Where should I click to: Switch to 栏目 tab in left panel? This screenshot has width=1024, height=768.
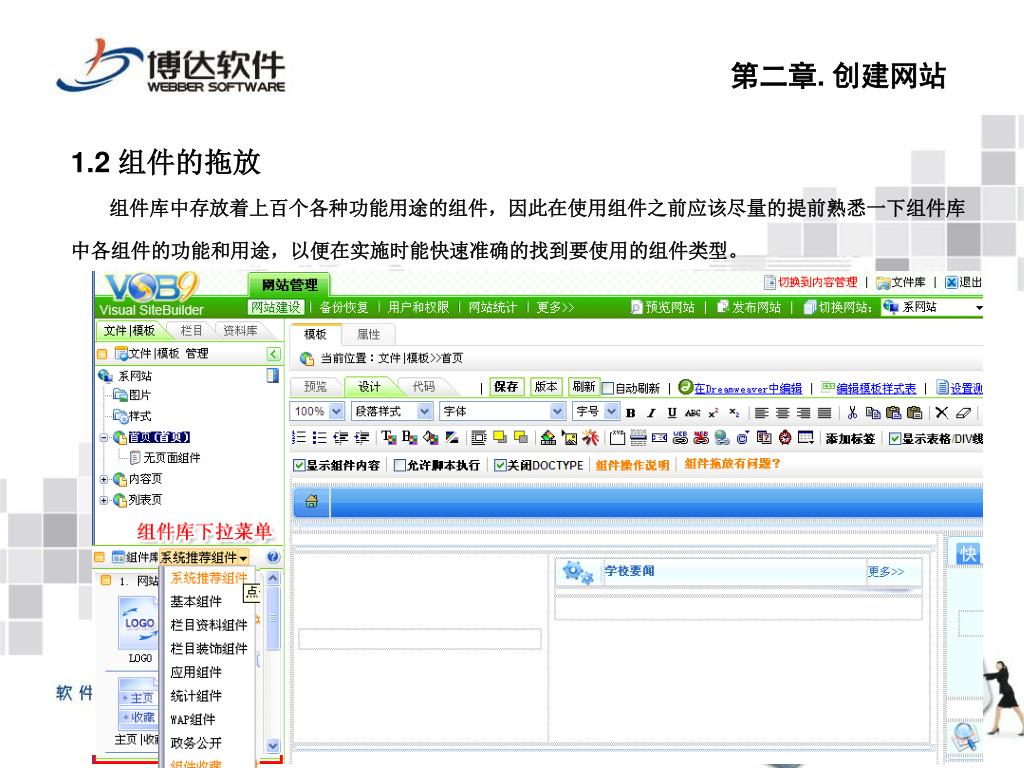coord(191,330)
